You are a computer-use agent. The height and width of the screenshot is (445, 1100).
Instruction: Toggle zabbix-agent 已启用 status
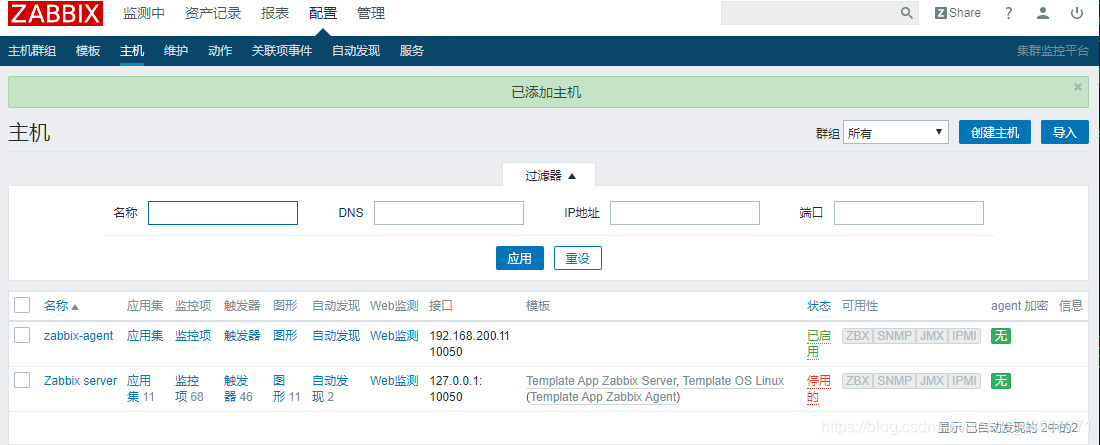click(x=819, y=343)
